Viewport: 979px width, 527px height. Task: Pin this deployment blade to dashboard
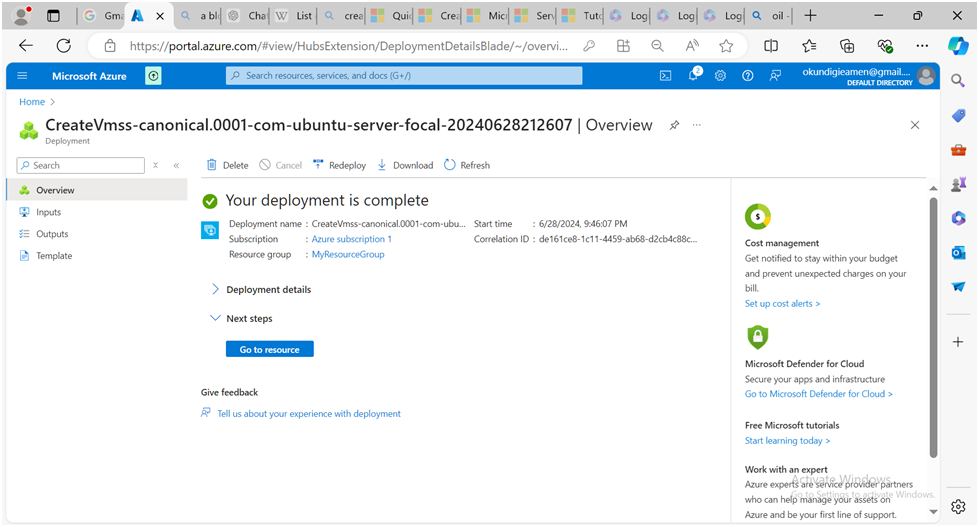(674, 125)
